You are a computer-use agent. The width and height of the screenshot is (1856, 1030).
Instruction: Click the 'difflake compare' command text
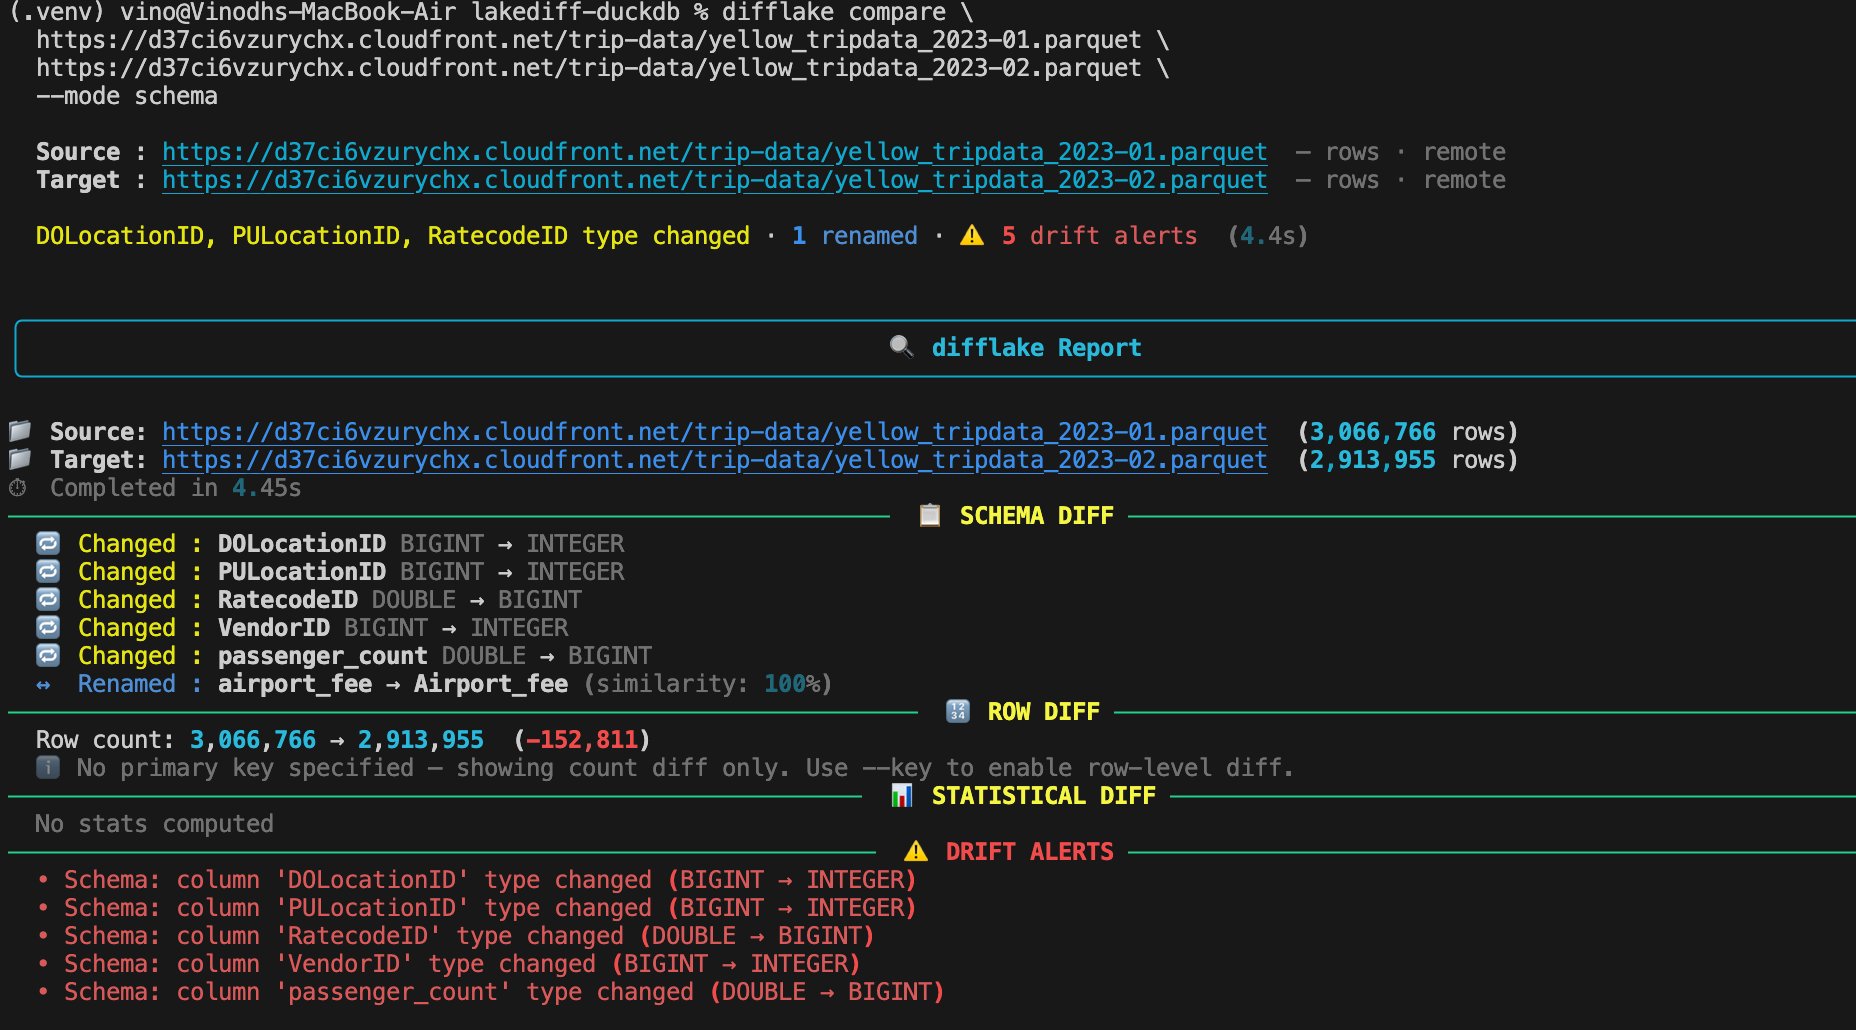click(834, 13)
